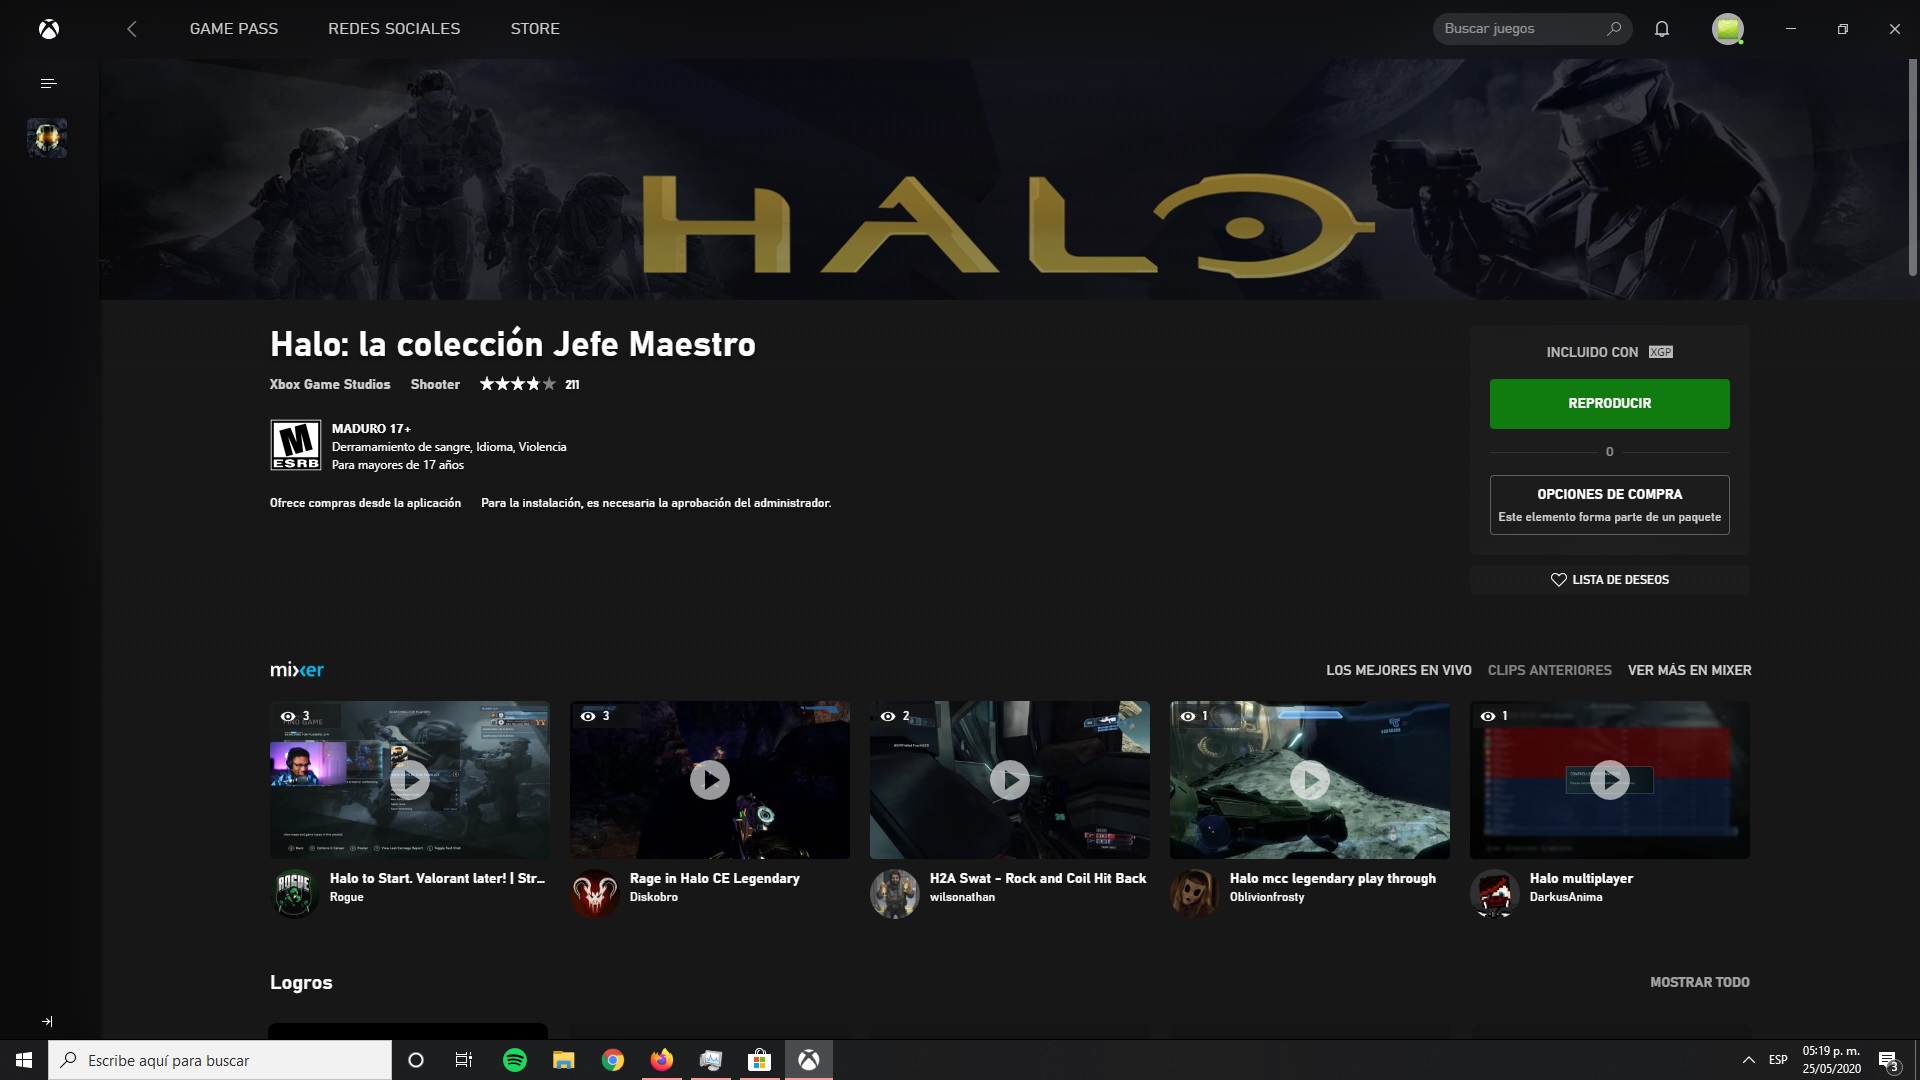Open Microsoft Store from taskbar
Viewport: 1920px width, 1080px height.
(760, 1060)
